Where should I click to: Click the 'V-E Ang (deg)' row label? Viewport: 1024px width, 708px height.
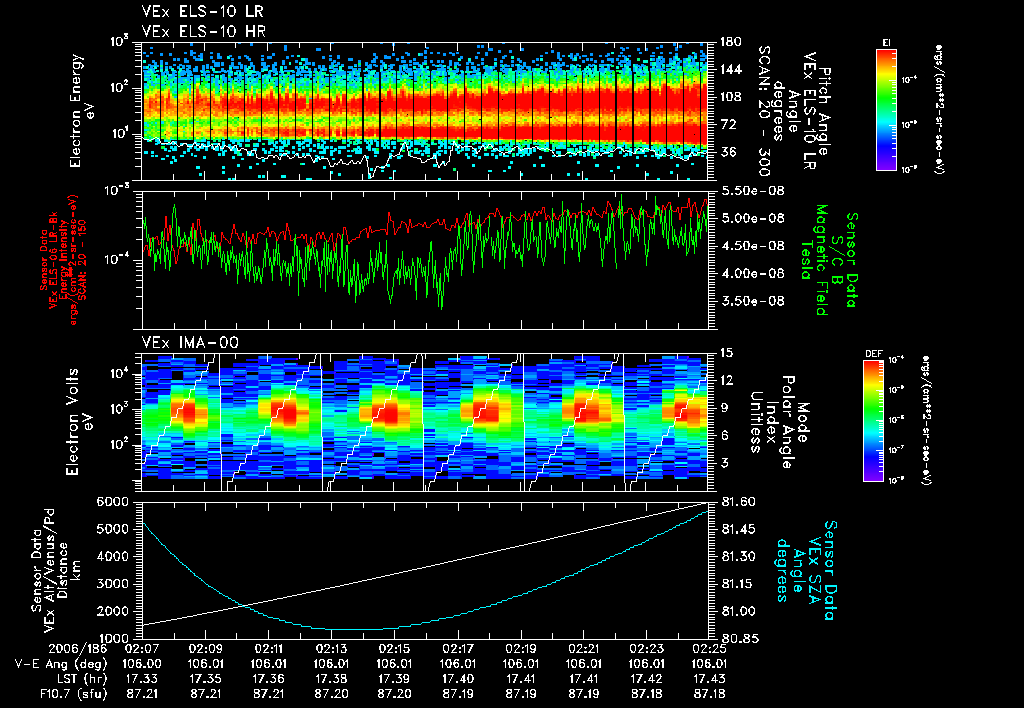point(61,664)
